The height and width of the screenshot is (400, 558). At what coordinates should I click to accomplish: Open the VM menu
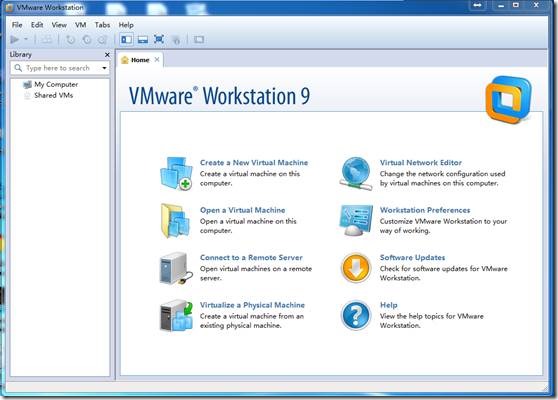[x=80, y=25]
